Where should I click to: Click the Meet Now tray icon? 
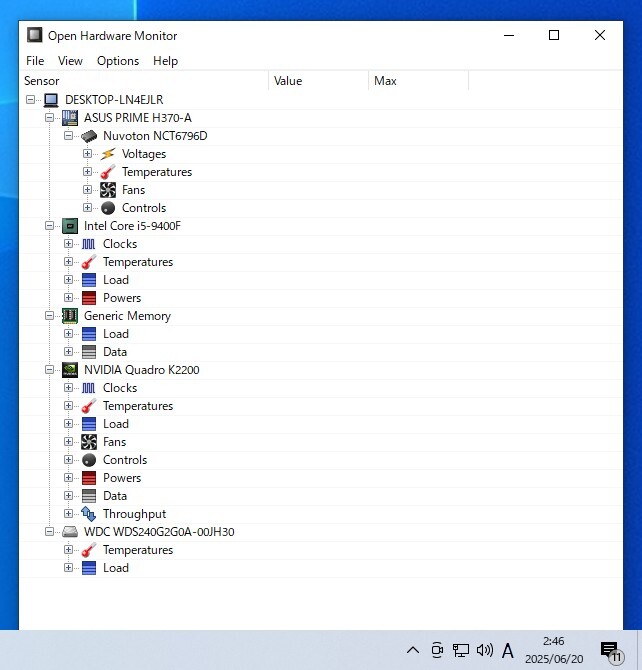coord(437,650)
